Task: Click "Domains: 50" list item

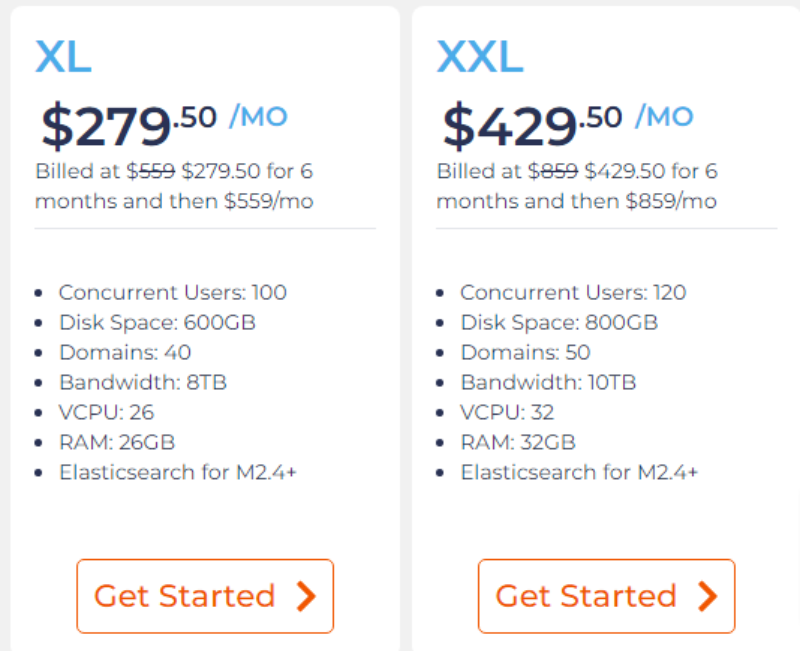Action: coord(525,353)
